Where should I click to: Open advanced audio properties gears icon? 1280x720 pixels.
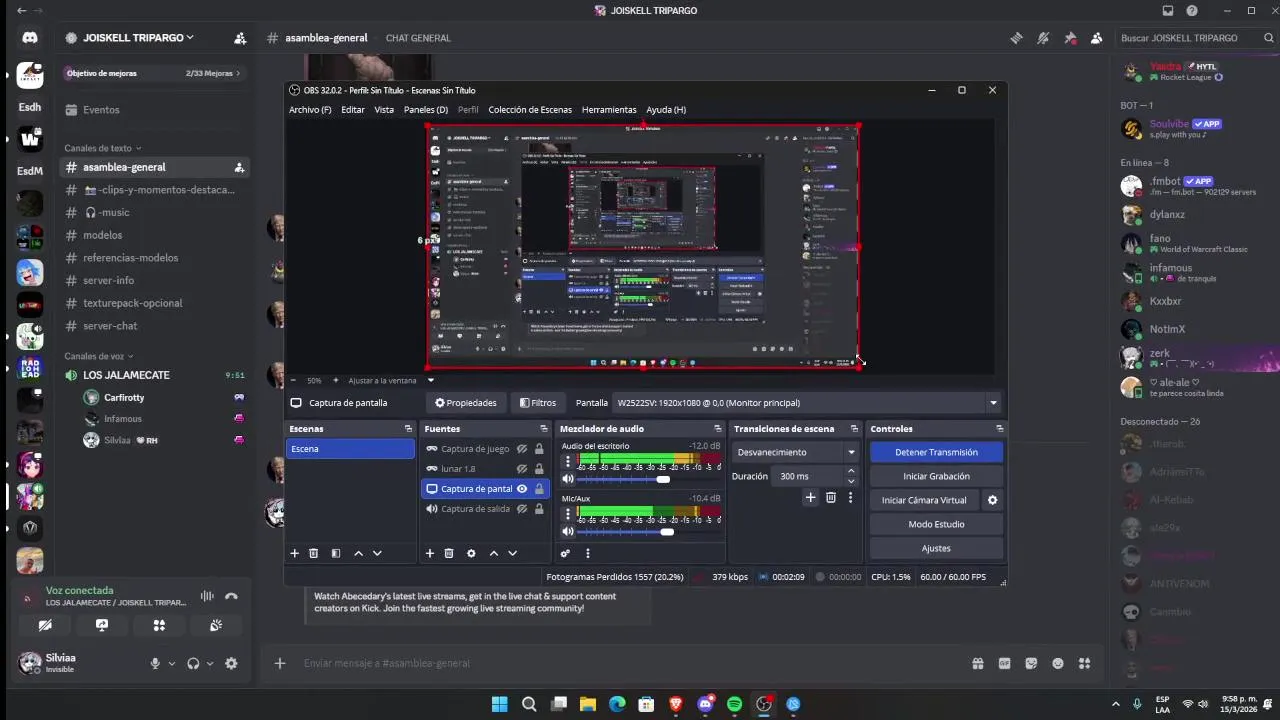(565, 553)
